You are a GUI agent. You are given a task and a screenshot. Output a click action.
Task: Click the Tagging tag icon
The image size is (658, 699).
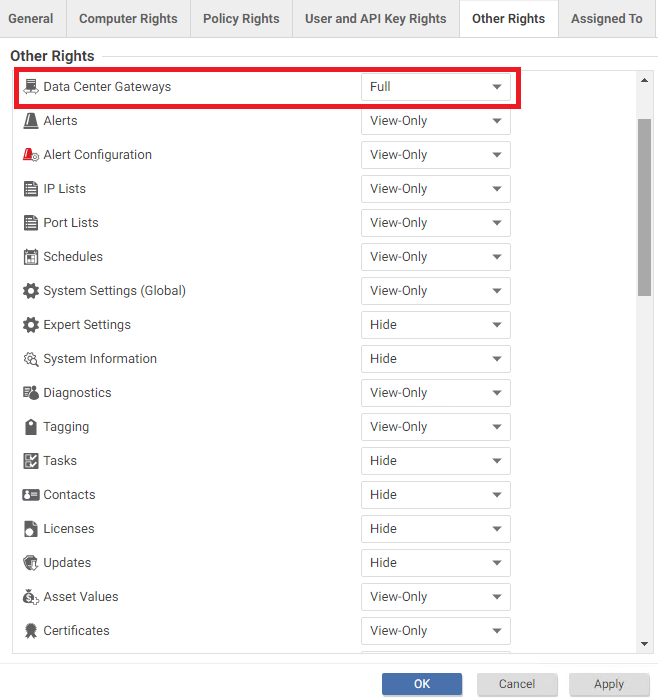31,427
